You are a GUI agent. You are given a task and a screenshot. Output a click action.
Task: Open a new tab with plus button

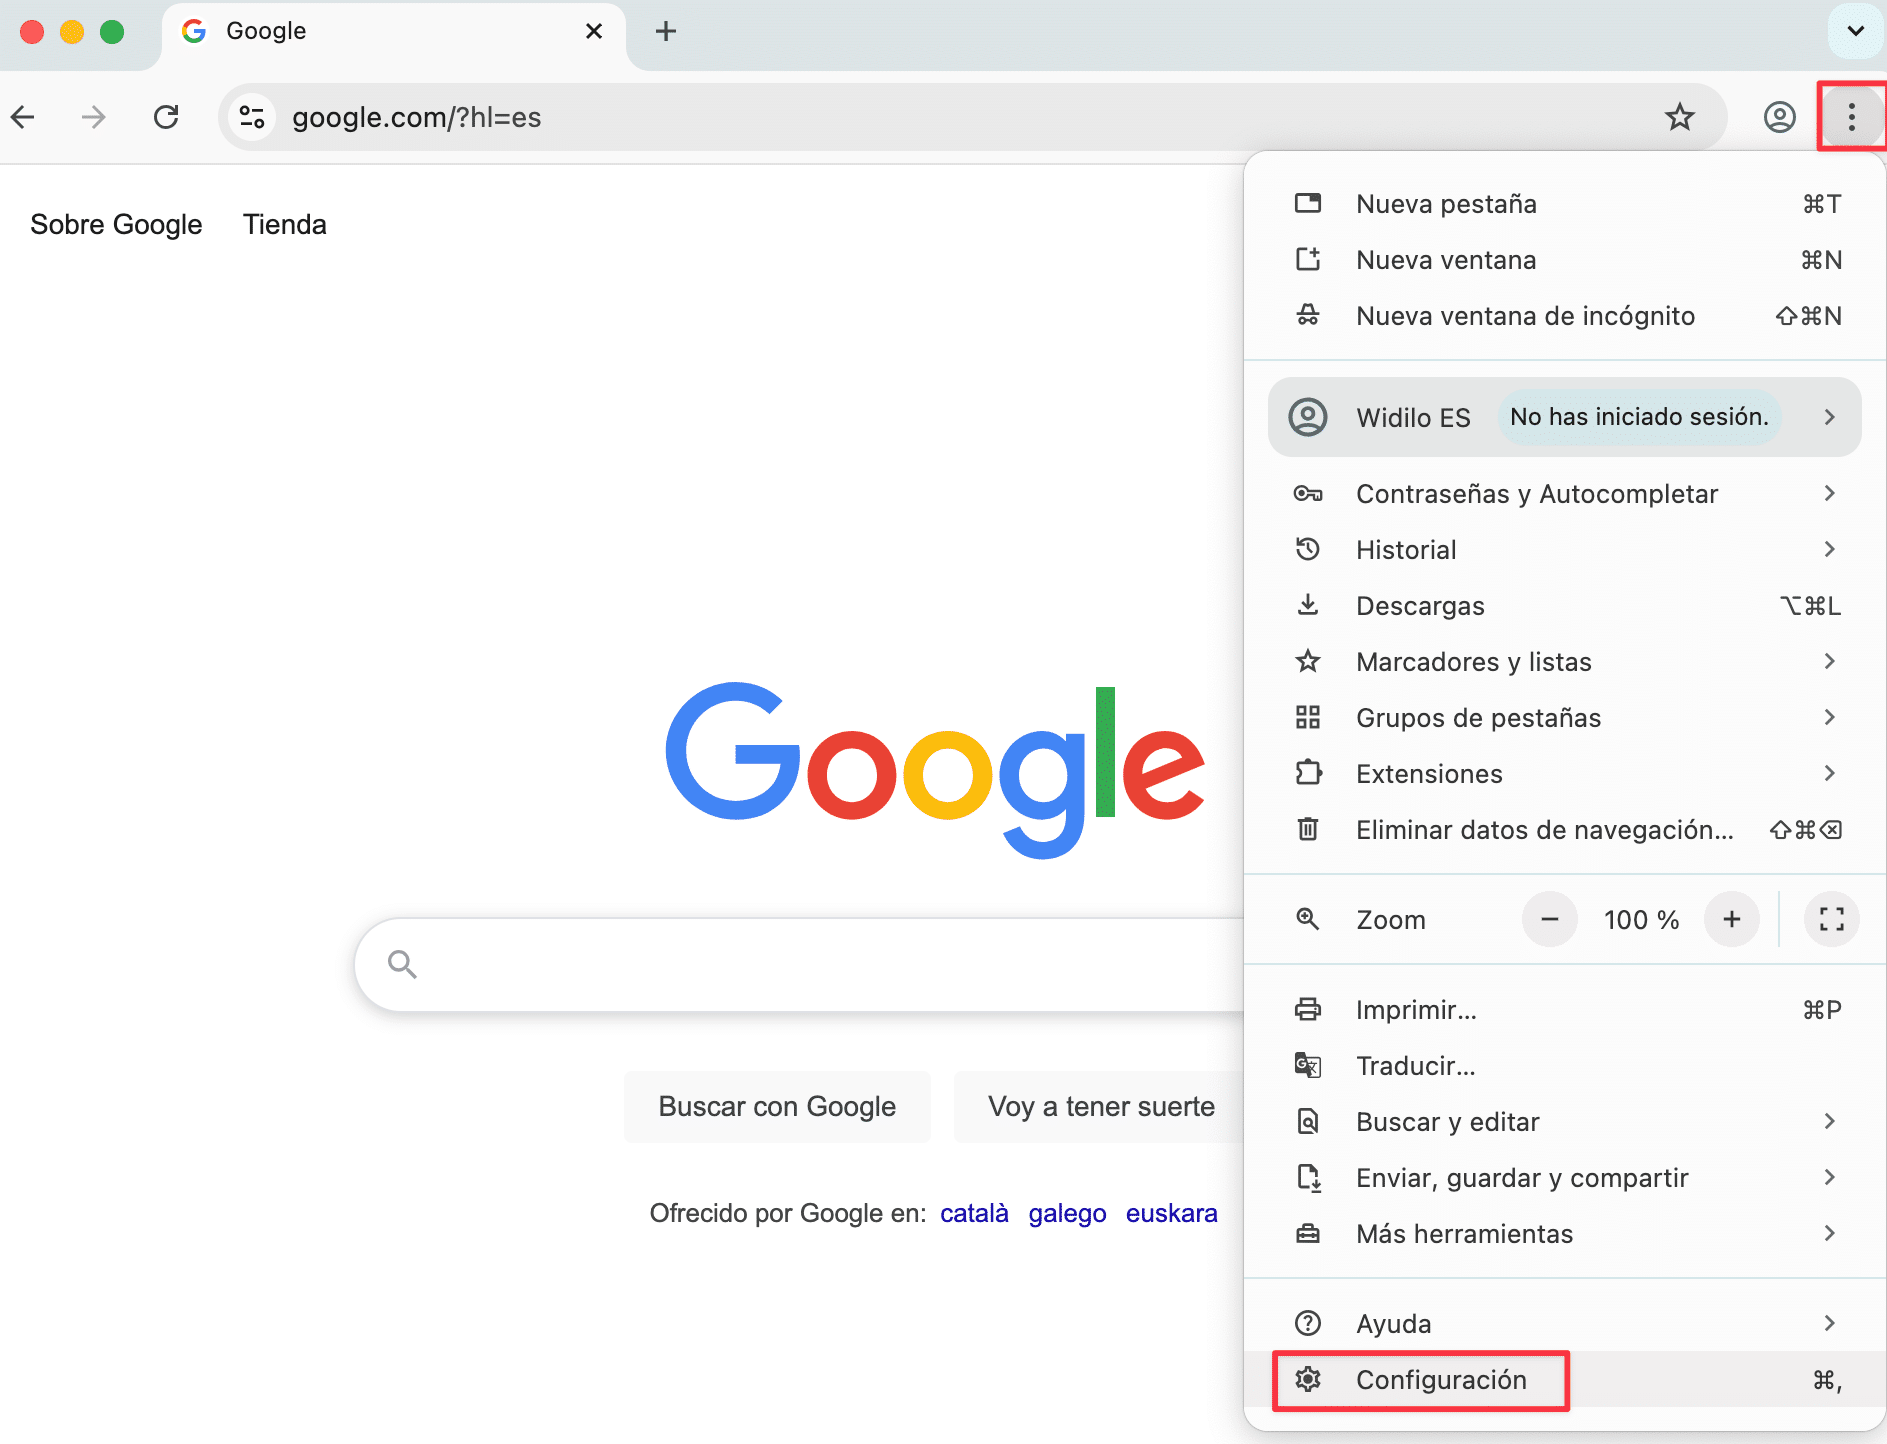(666, 31)
